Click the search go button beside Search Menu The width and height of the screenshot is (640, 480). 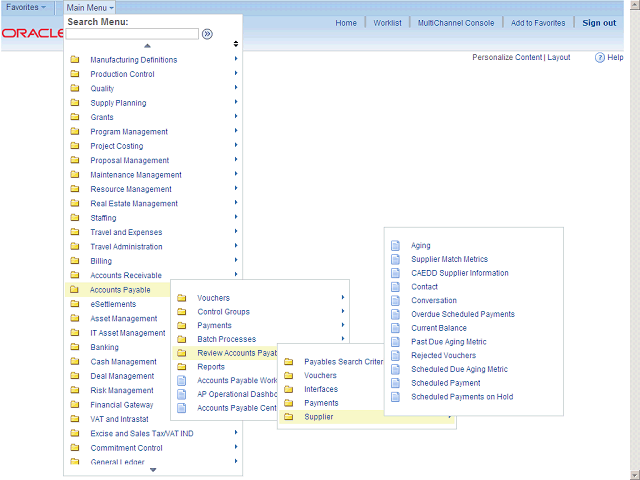pyautogui.click(x=207, y=34)
